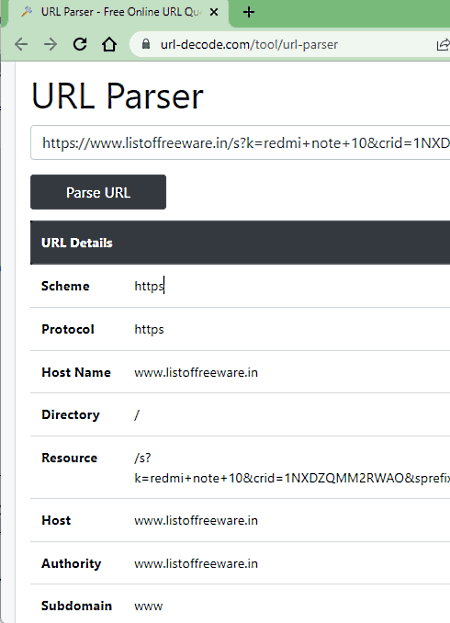This screenshot has height=623, width=450.
Task: Click the Directory value slash
Action: [137, 415]
